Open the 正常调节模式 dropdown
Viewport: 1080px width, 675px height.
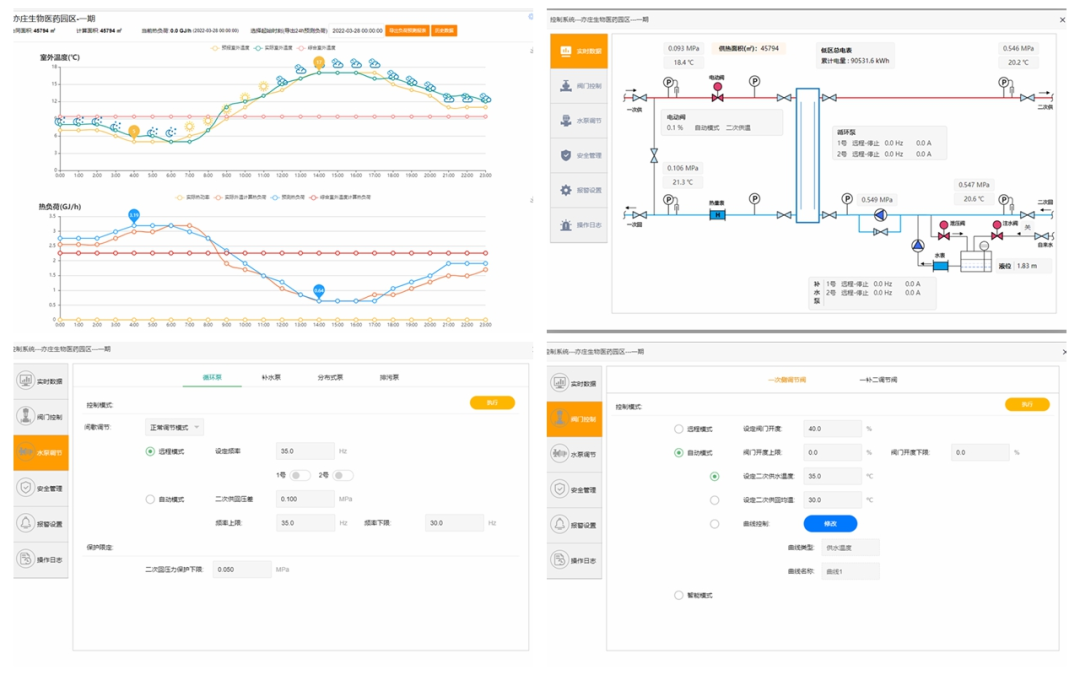click(174, 428)
